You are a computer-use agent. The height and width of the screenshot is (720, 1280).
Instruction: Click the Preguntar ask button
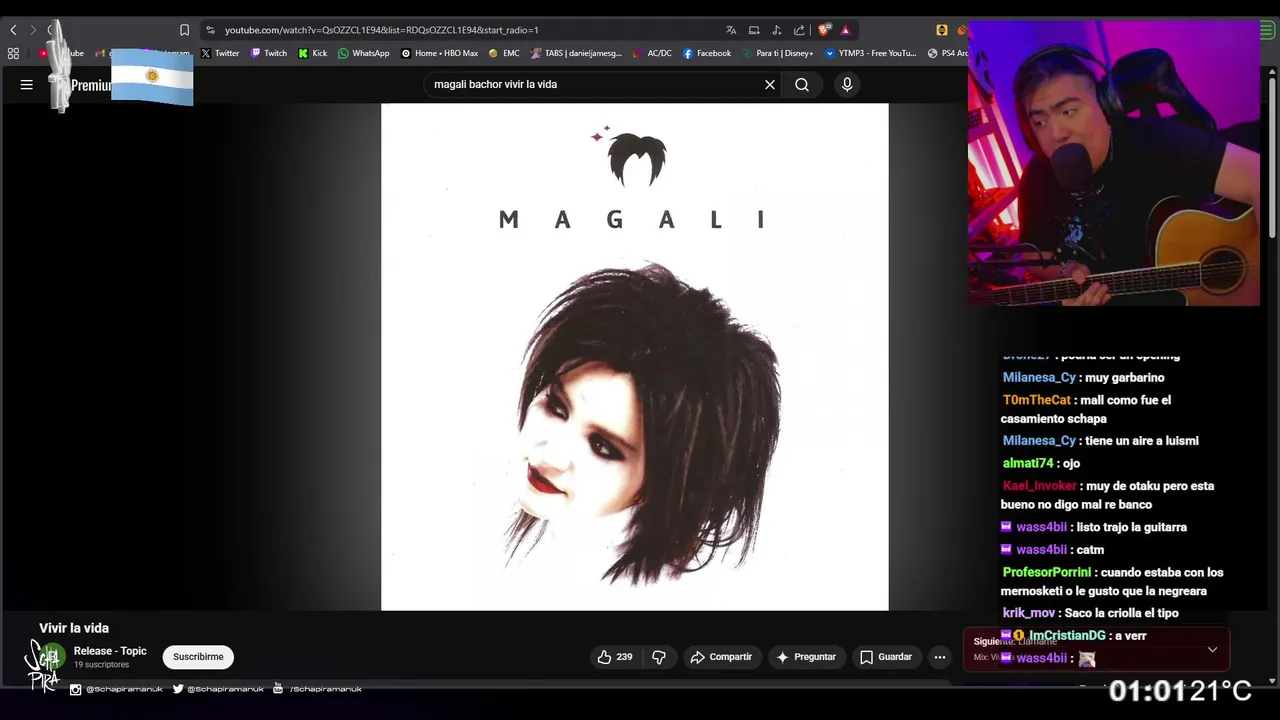point(806,657)
